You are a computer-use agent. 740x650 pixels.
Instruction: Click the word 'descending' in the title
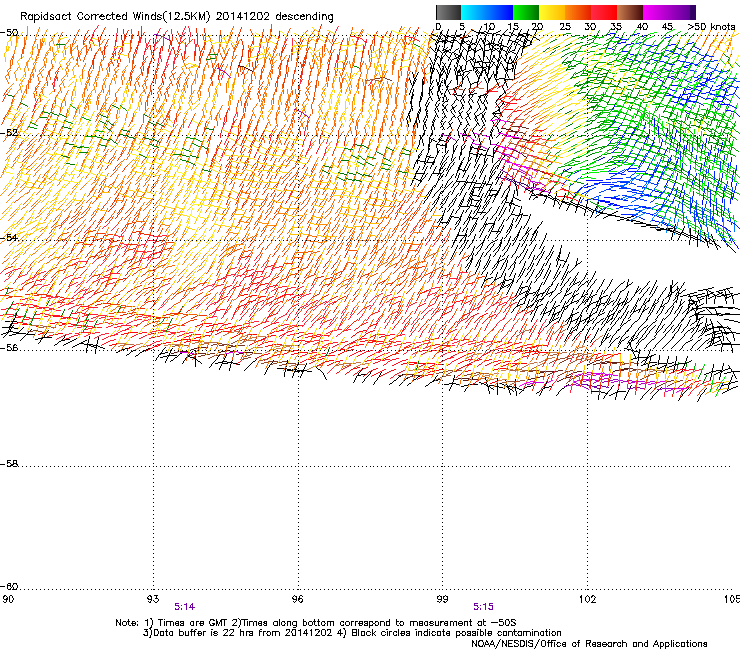(x=304, y=17)
